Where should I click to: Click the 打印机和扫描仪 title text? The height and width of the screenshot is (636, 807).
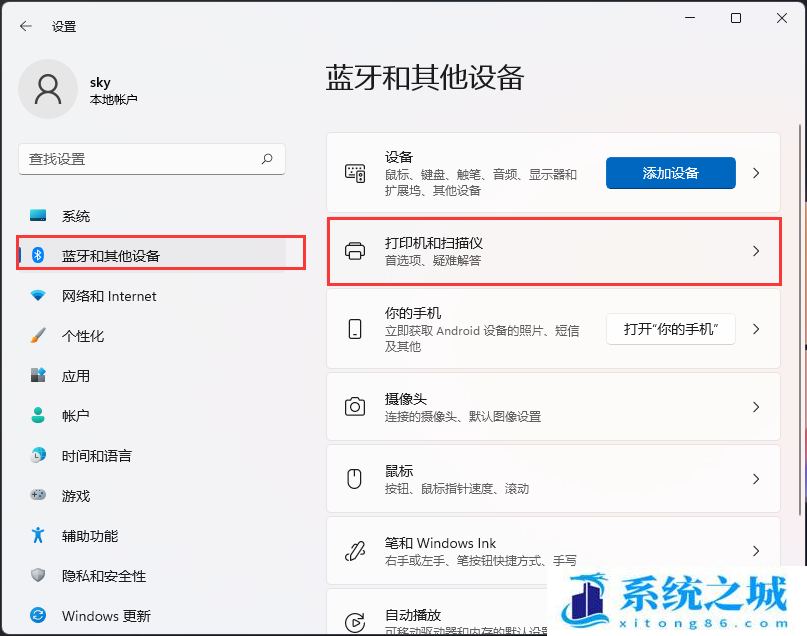434,243
